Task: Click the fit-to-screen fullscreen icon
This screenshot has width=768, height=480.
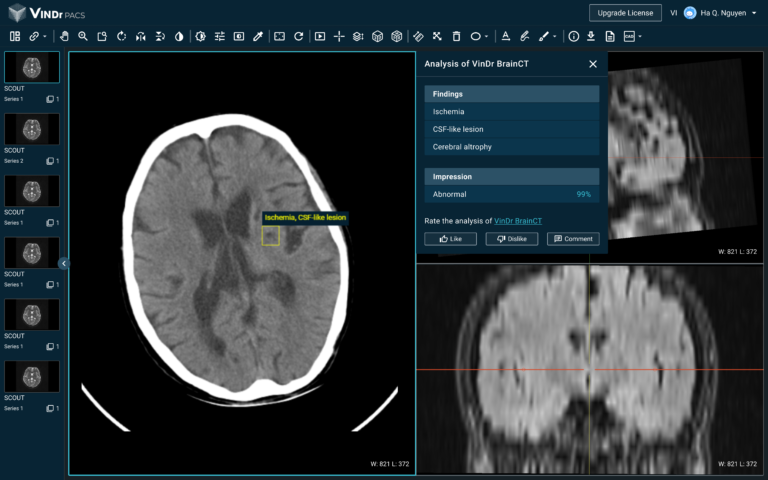Action: (280, 36)
